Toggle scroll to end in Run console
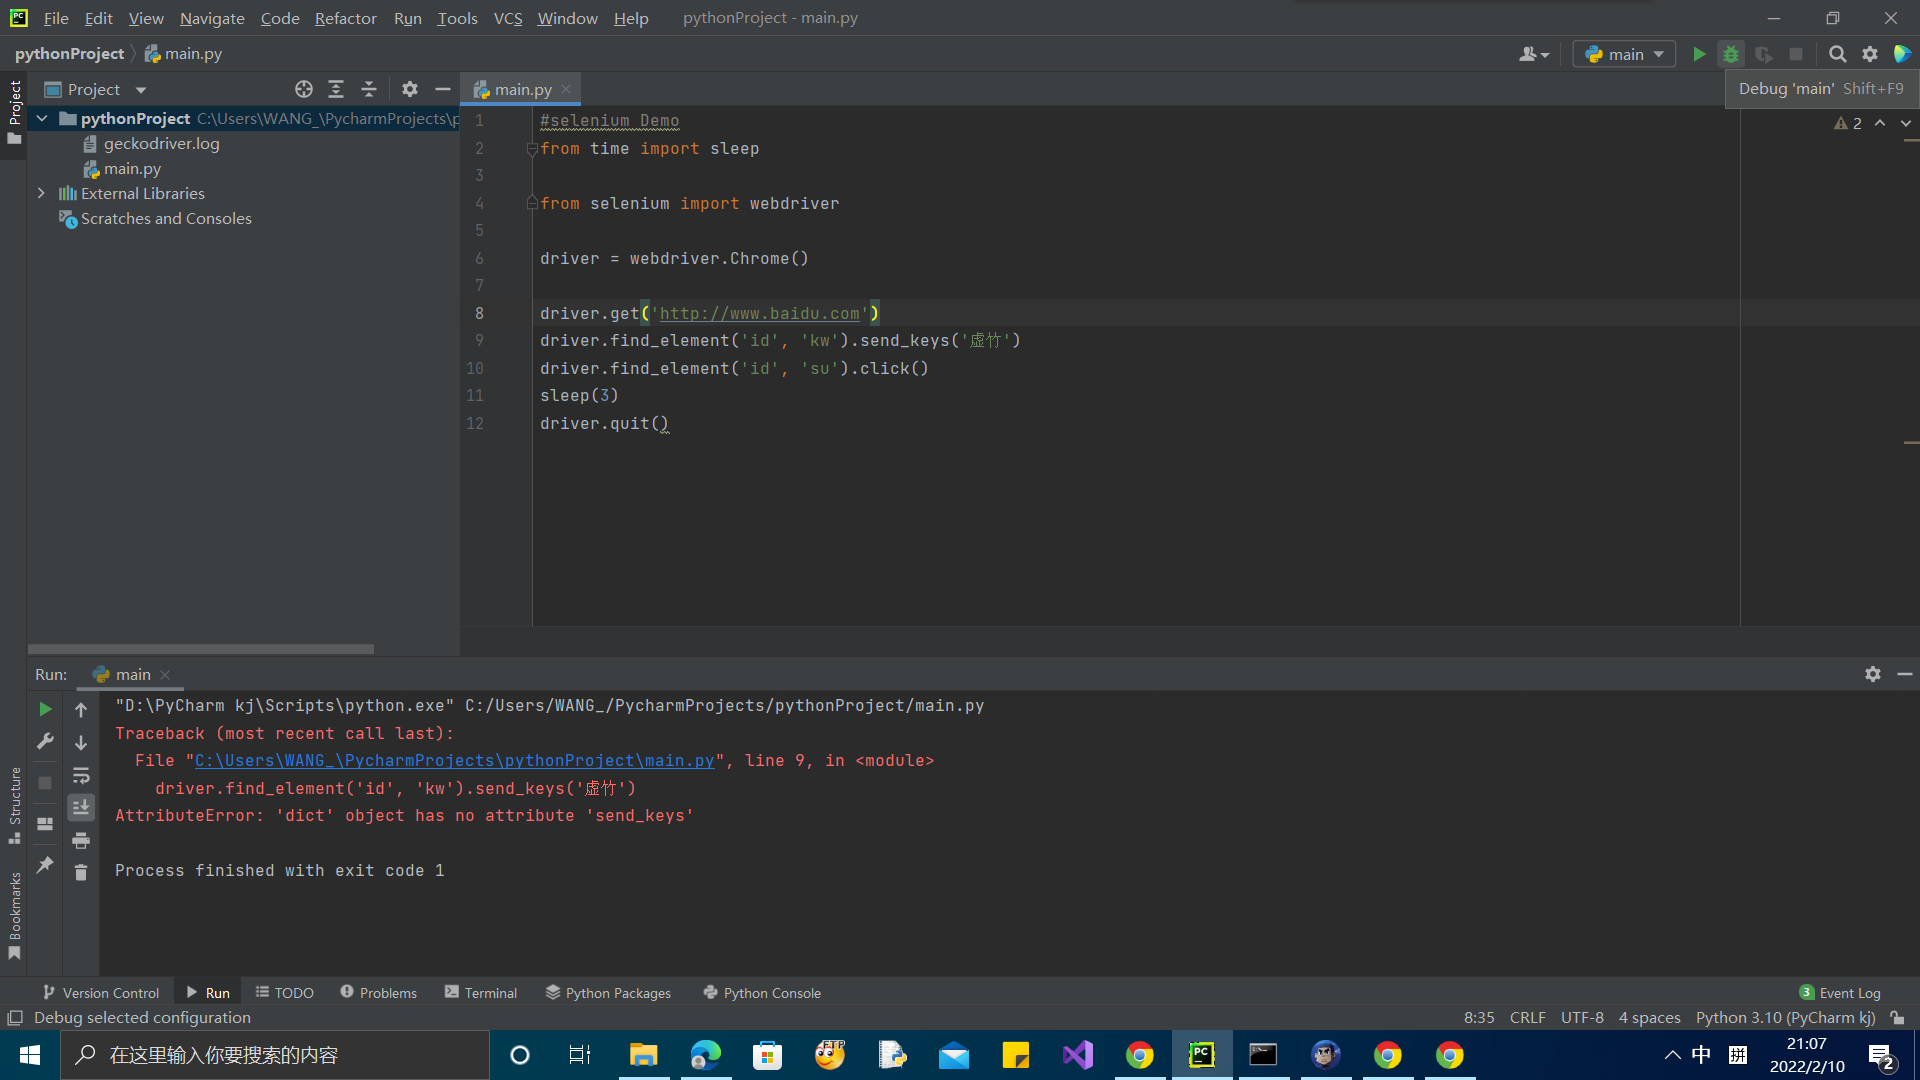The width and height of the screenshot is (1920, 1080). (81, 807)
